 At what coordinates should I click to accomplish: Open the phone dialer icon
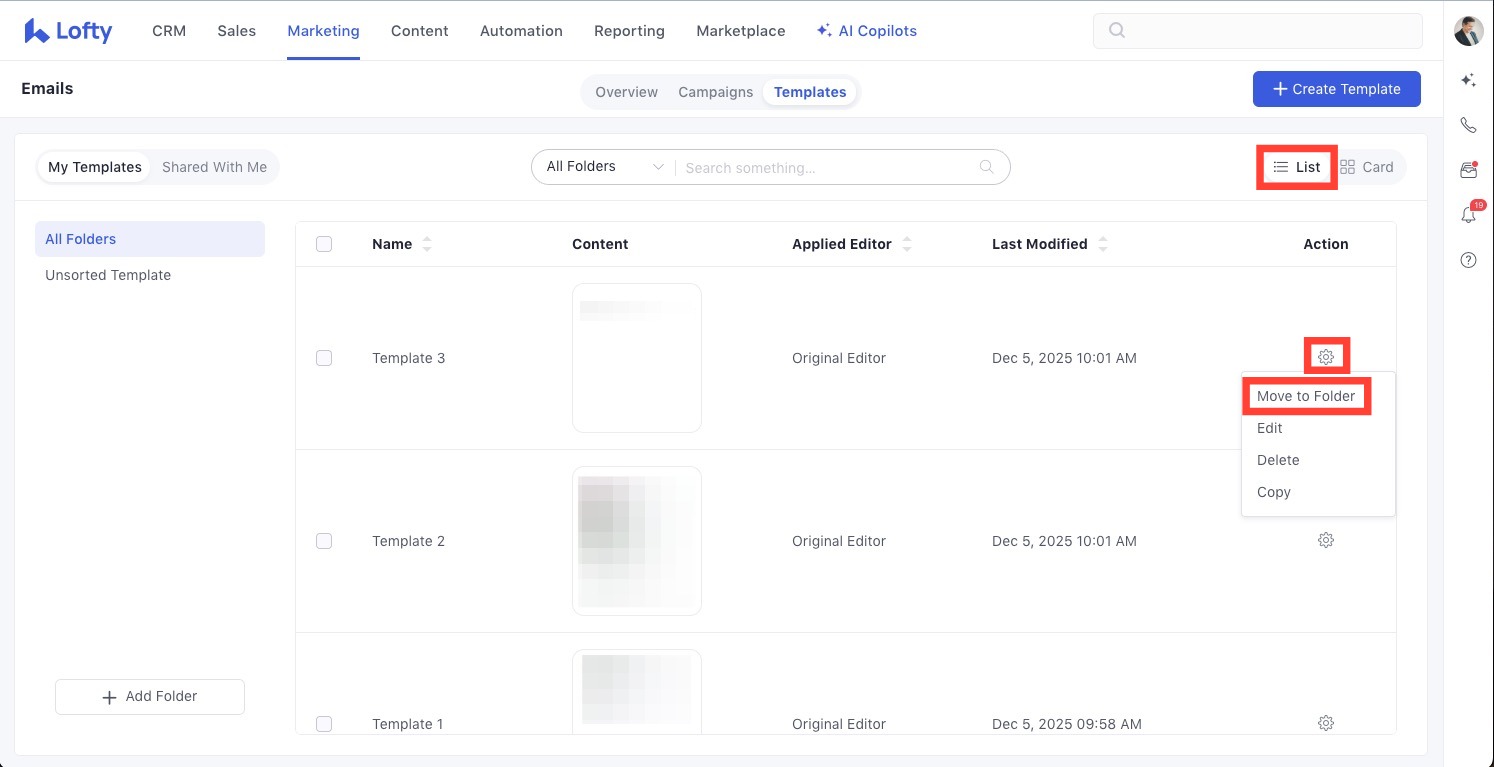(1468, 125)
